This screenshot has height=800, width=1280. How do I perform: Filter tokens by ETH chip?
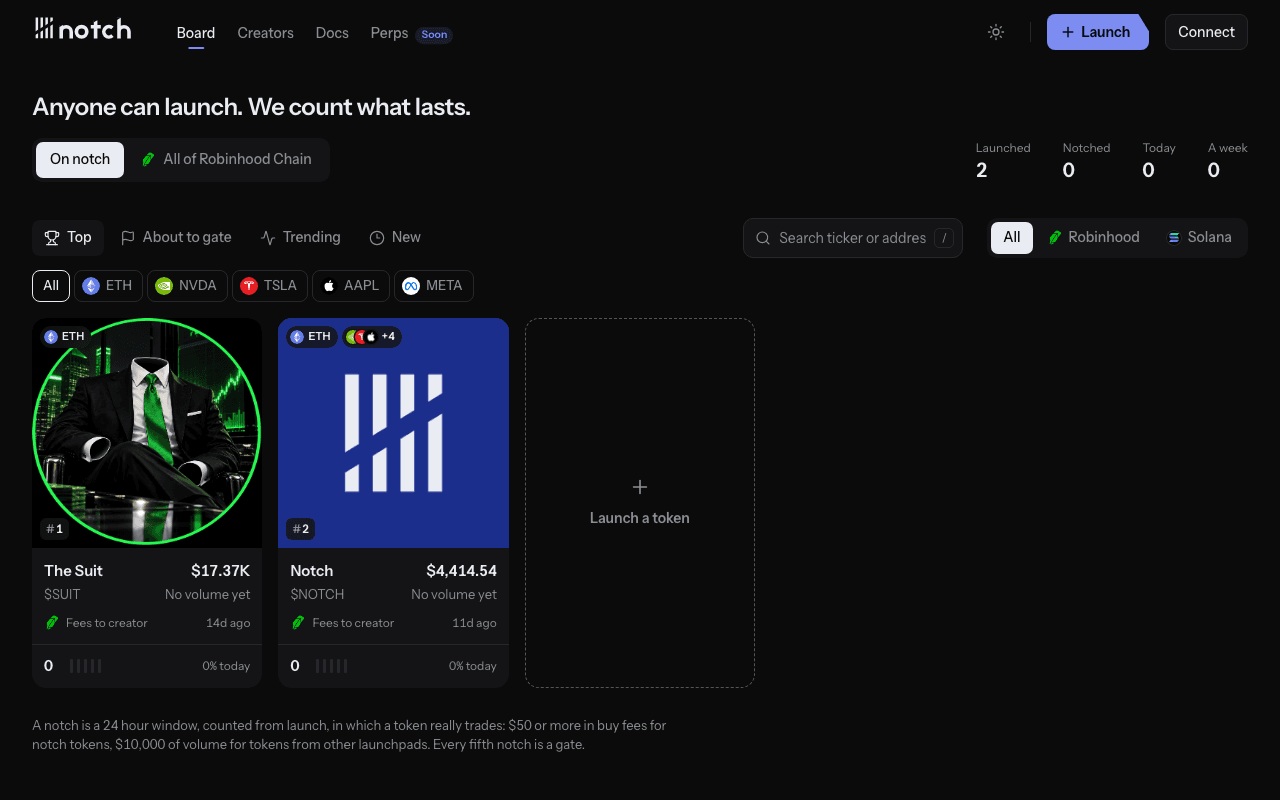[108, 286]
